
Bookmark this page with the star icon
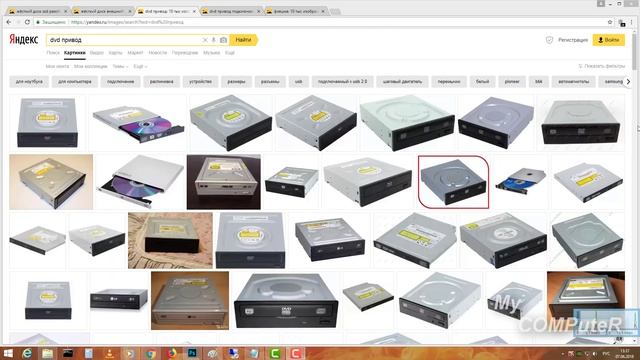point(610,22)
